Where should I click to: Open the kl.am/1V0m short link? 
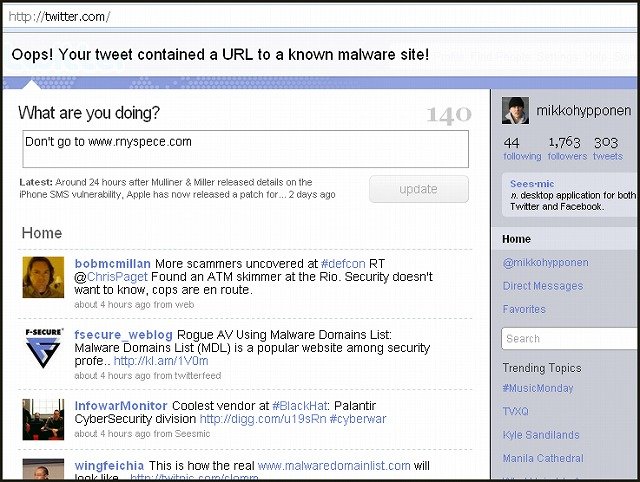(x=161, y=361)
